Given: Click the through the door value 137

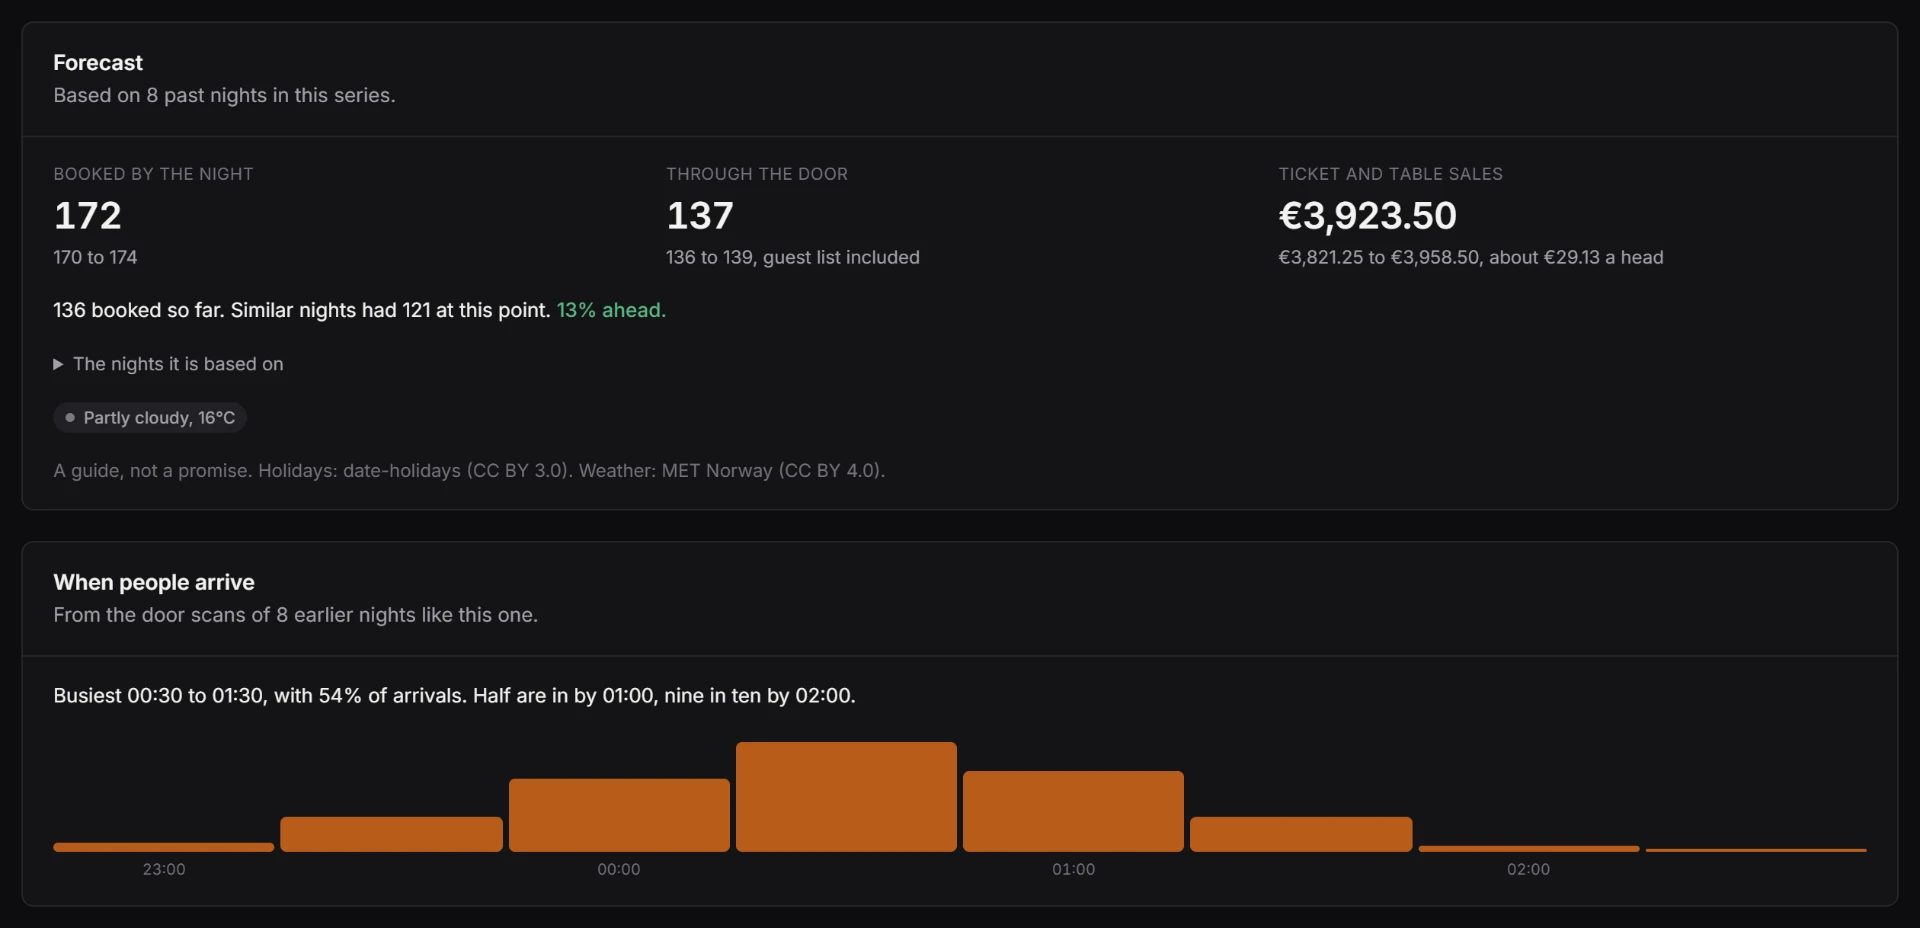Looking at the screenshot, I should click(x=700, y=215).
